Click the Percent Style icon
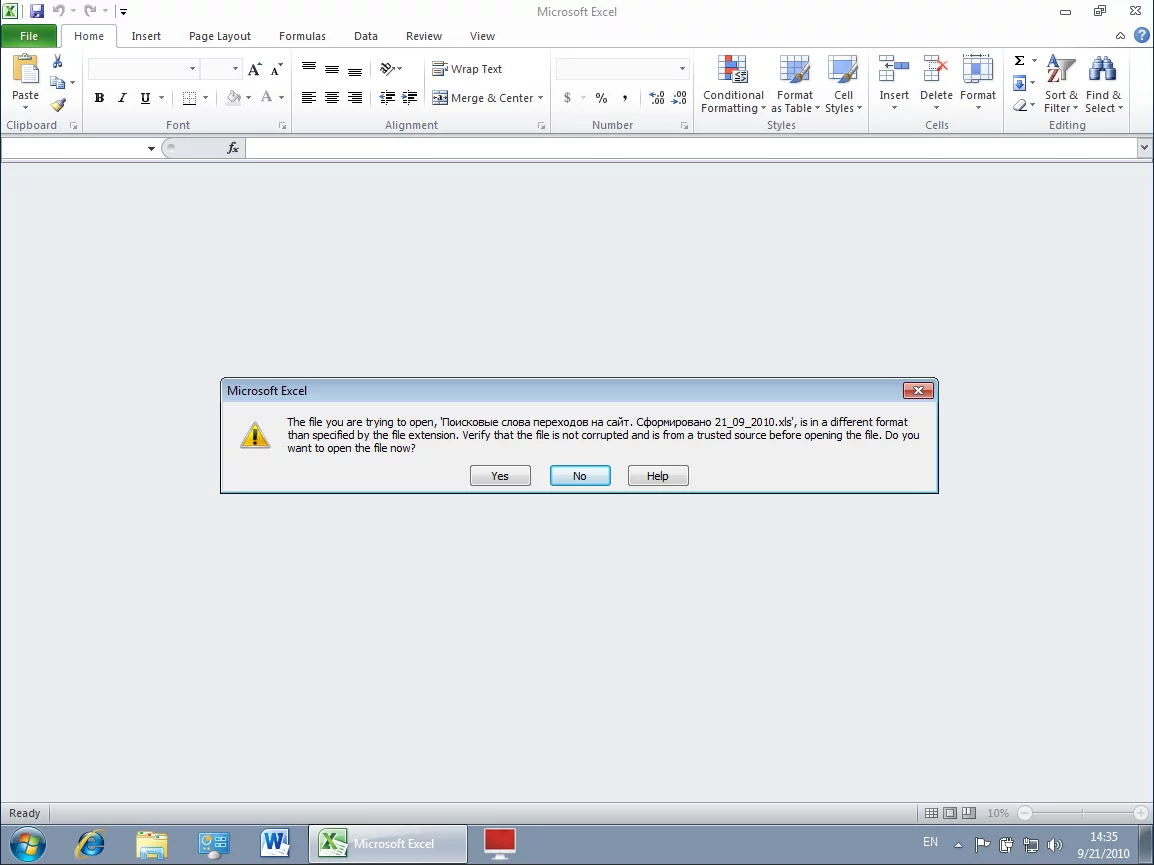1154x865 pixels. click(601, 98)
